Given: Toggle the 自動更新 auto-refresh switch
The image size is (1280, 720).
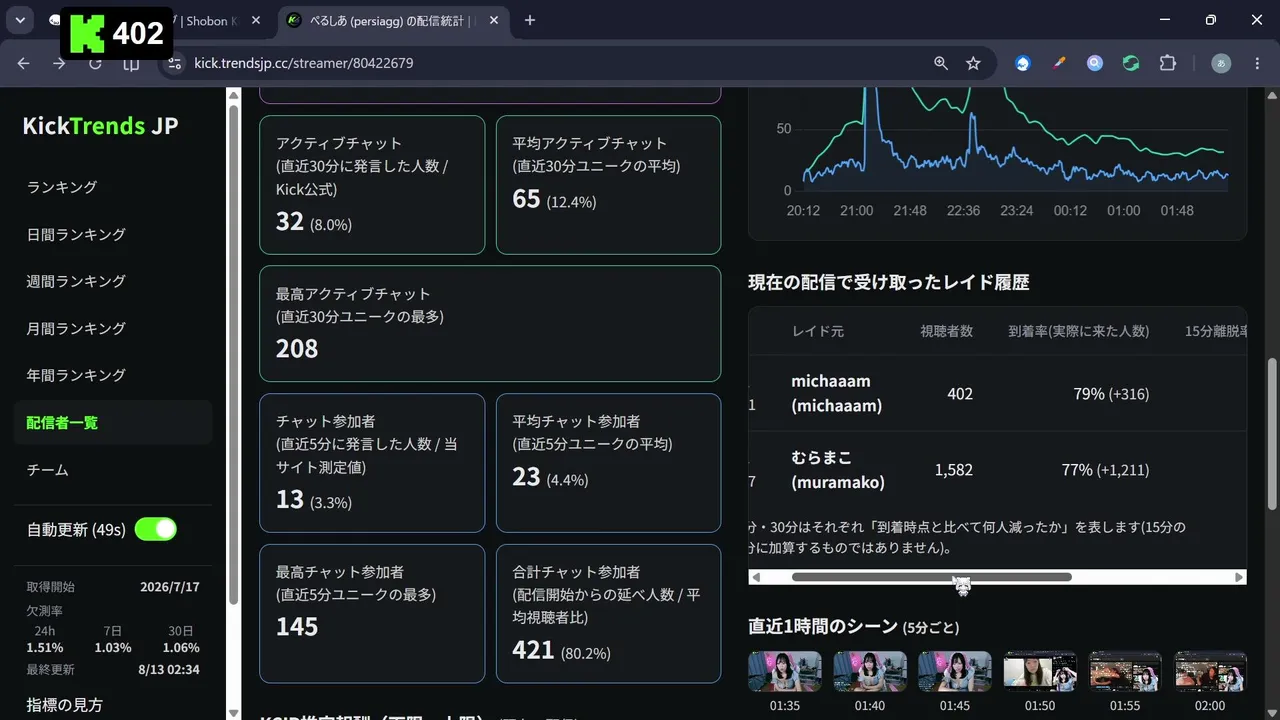Looking at the screenshot, I should coord(156,529).
